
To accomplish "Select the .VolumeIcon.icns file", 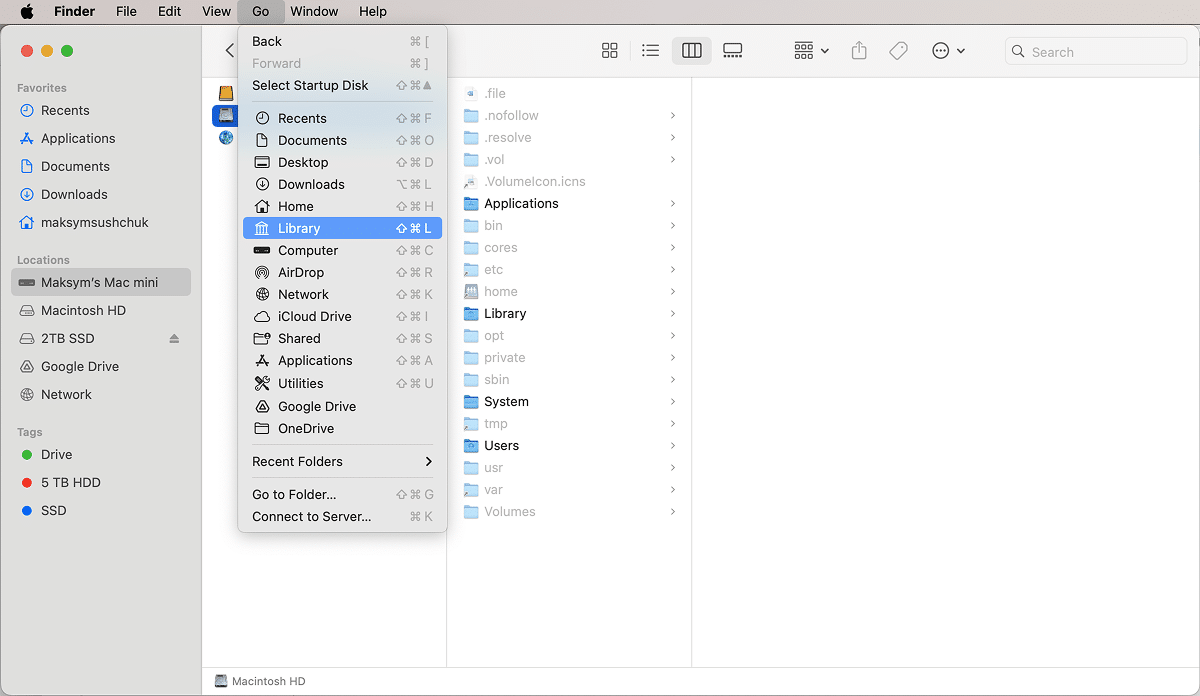I will (x=569, y=181).
